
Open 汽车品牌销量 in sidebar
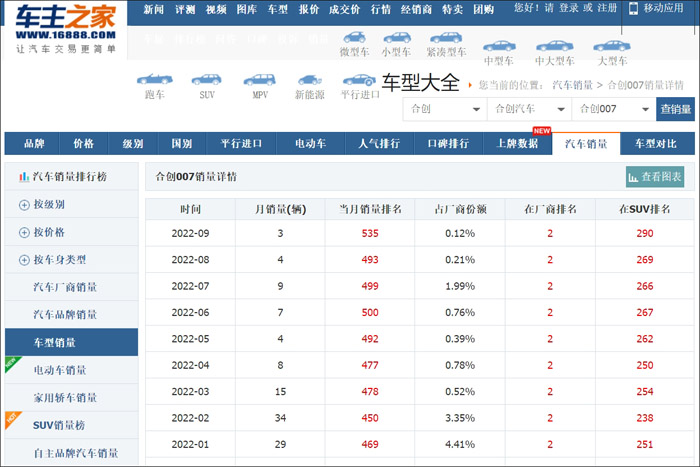coord(65,315)
